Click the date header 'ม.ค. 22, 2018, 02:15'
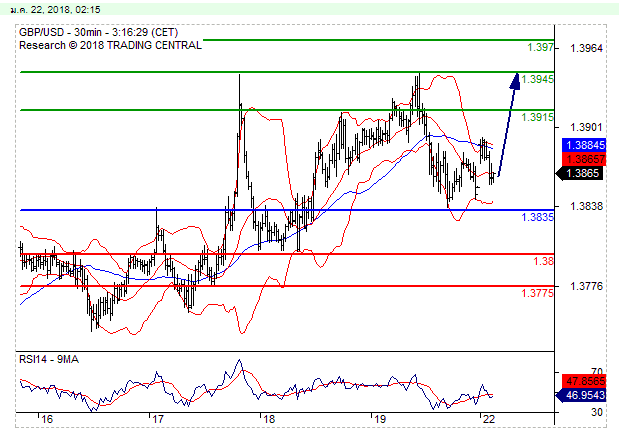The width and height of the screenshot is (619, 438). coord(55,9)
